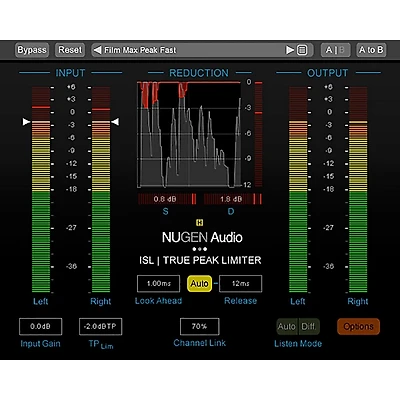The height and width of the screenshot is (400, 400).
Task: Open the orange Options button
Action: (358, 326)
